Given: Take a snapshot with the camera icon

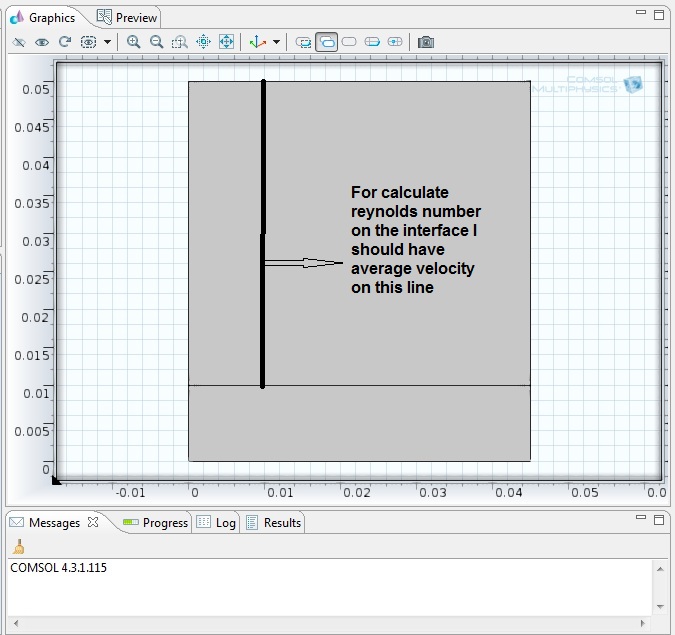Looking at the screenshot, I should (426, 42).
